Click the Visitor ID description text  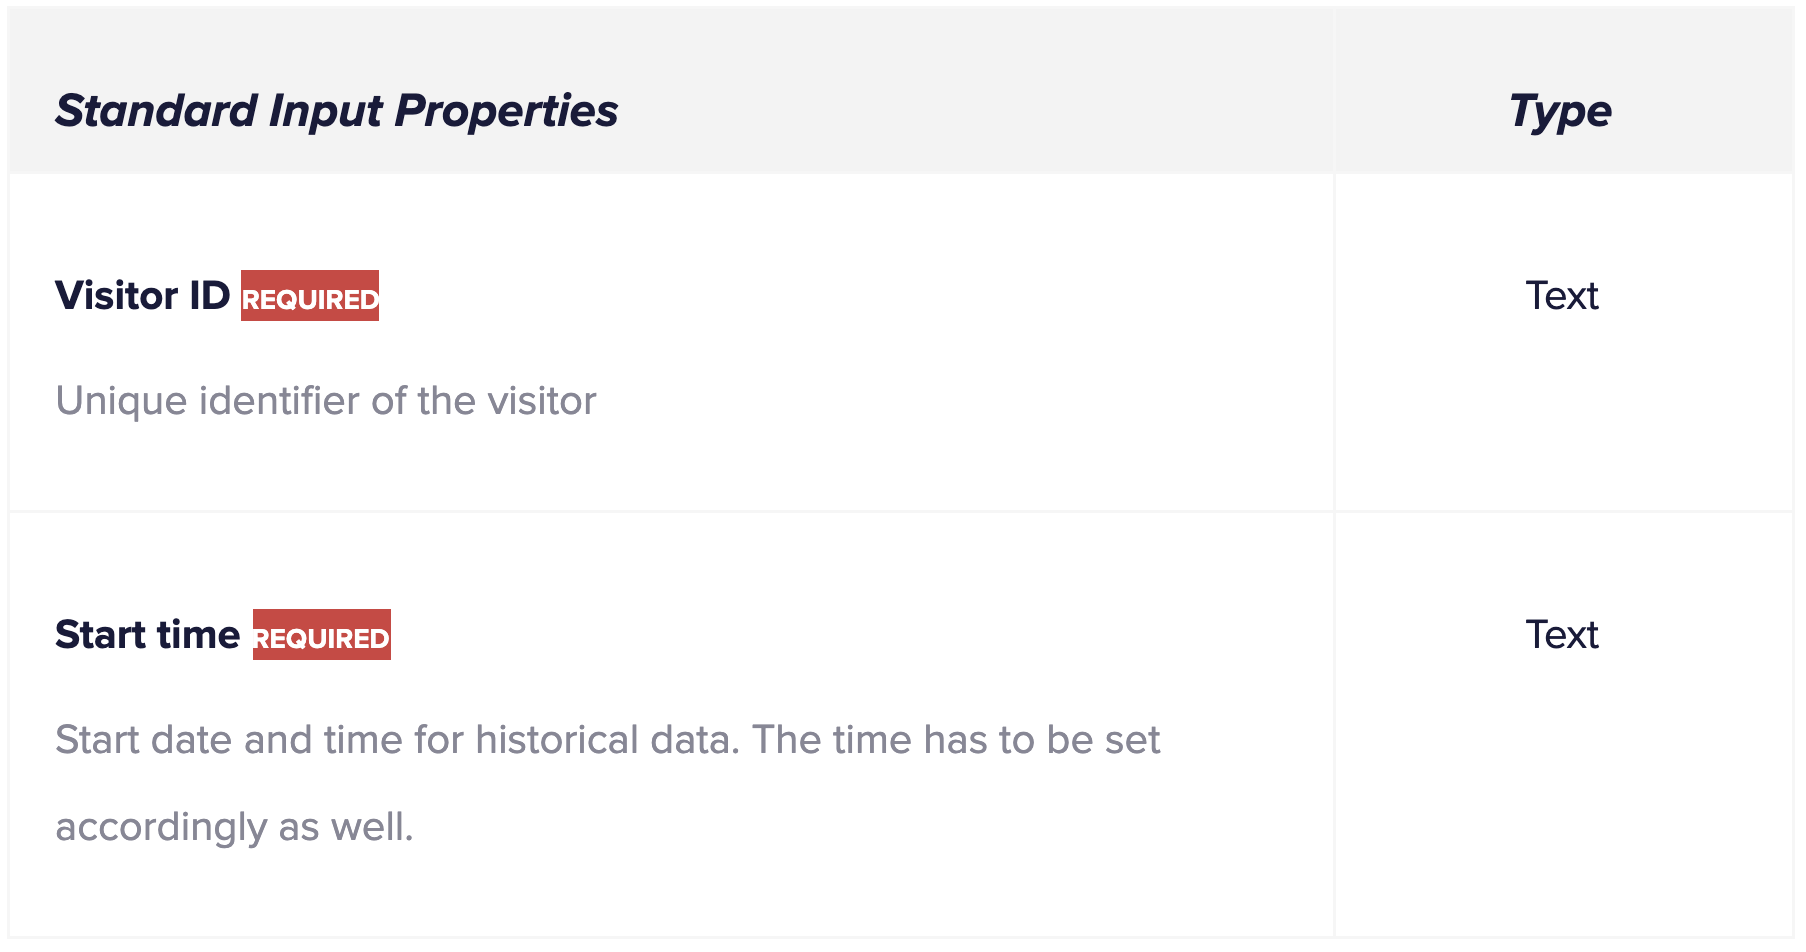click(x=326, y=401)
